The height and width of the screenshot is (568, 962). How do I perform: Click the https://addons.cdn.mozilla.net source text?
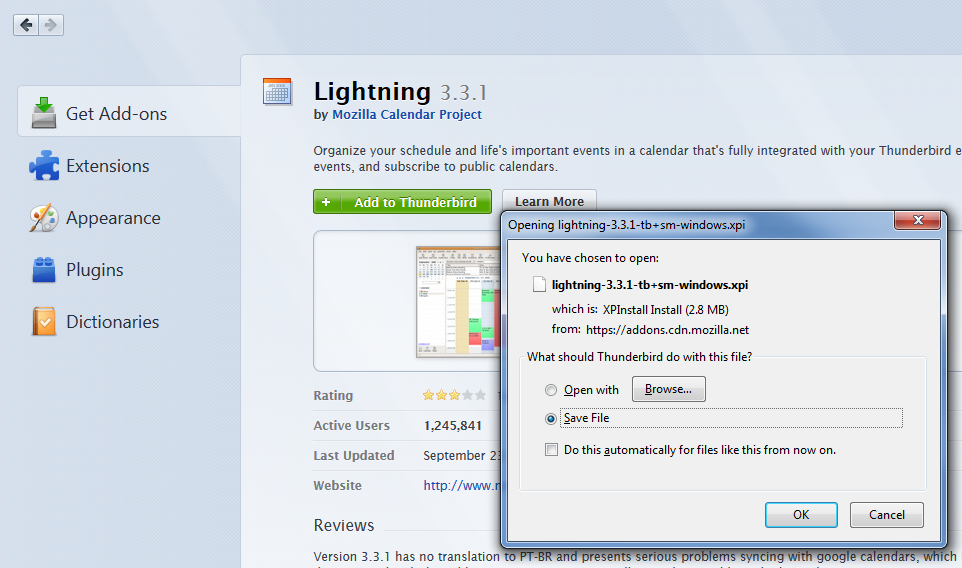668,330
